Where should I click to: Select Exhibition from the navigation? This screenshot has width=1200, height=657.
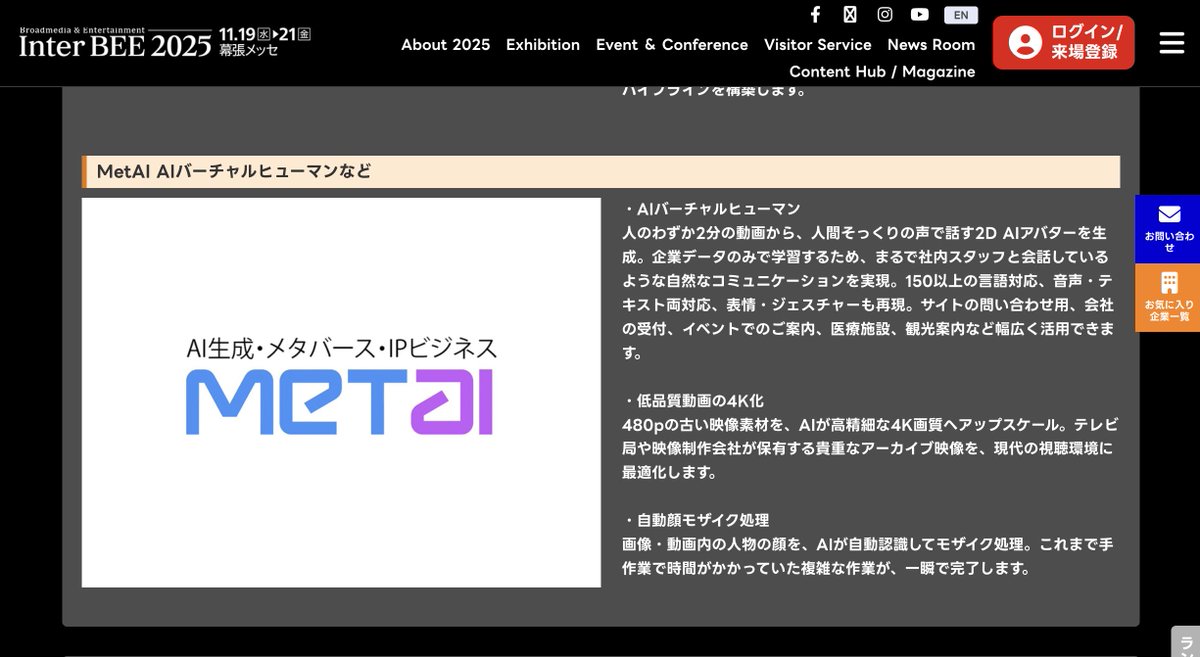543,45
